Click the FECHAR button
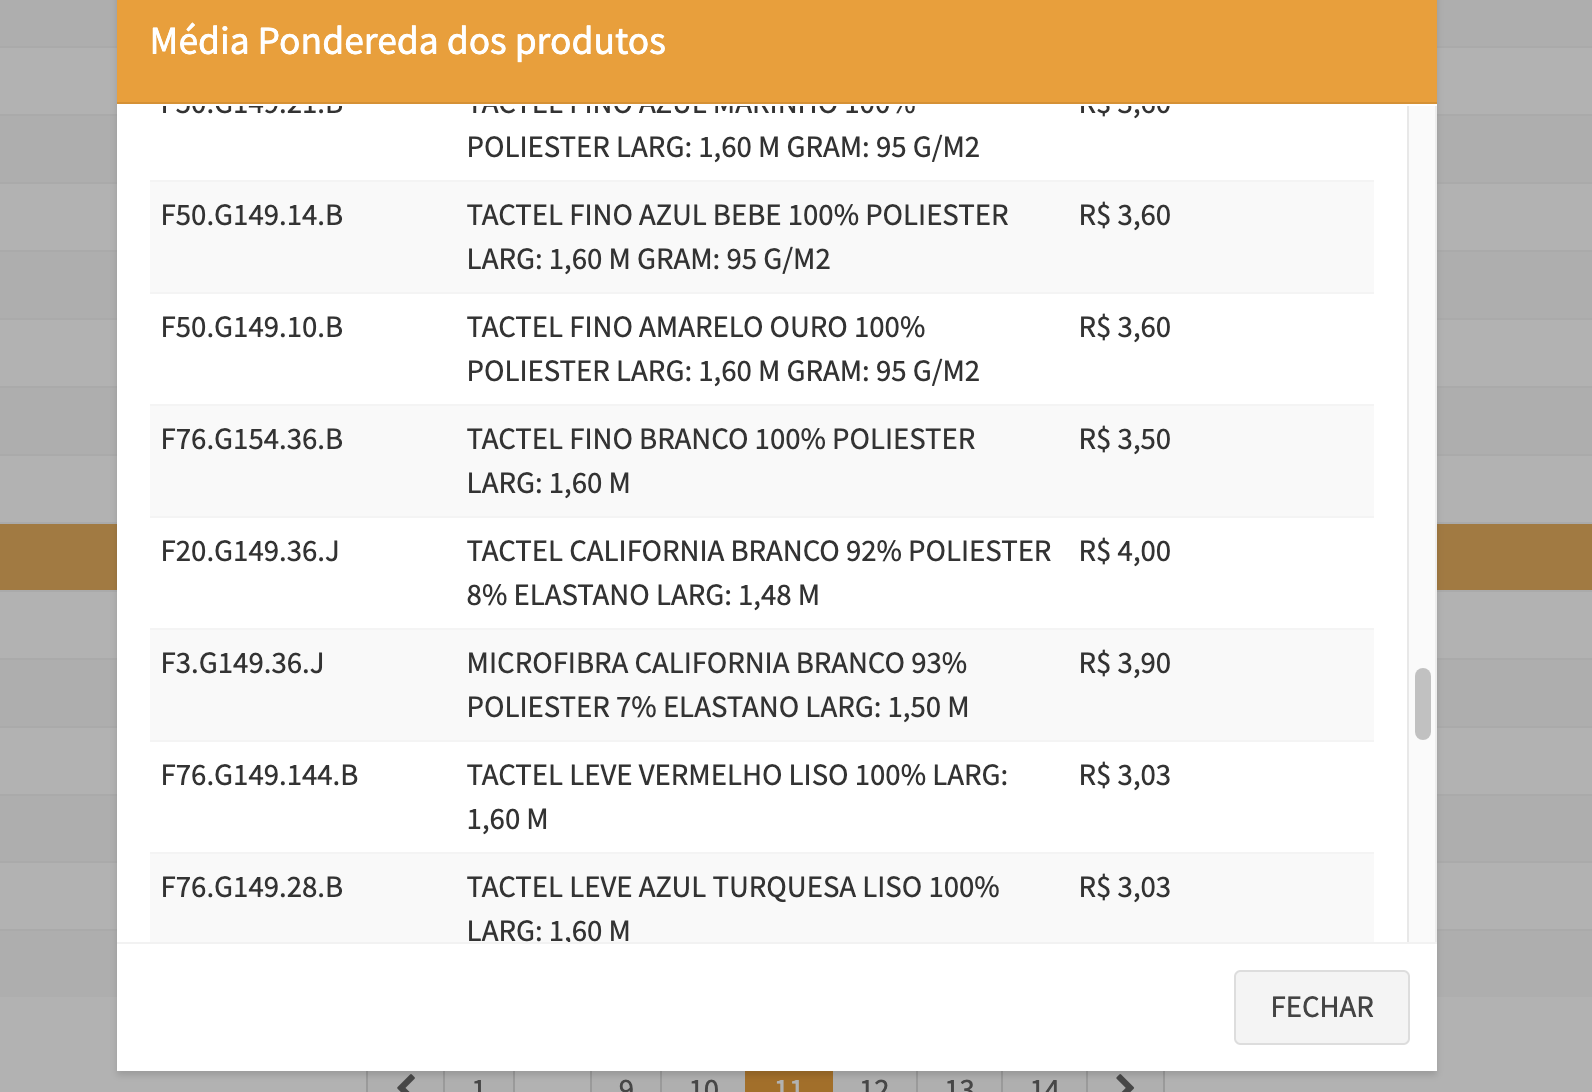Viewport: 1592px width, 1092px height. tap(1321, 1007)
